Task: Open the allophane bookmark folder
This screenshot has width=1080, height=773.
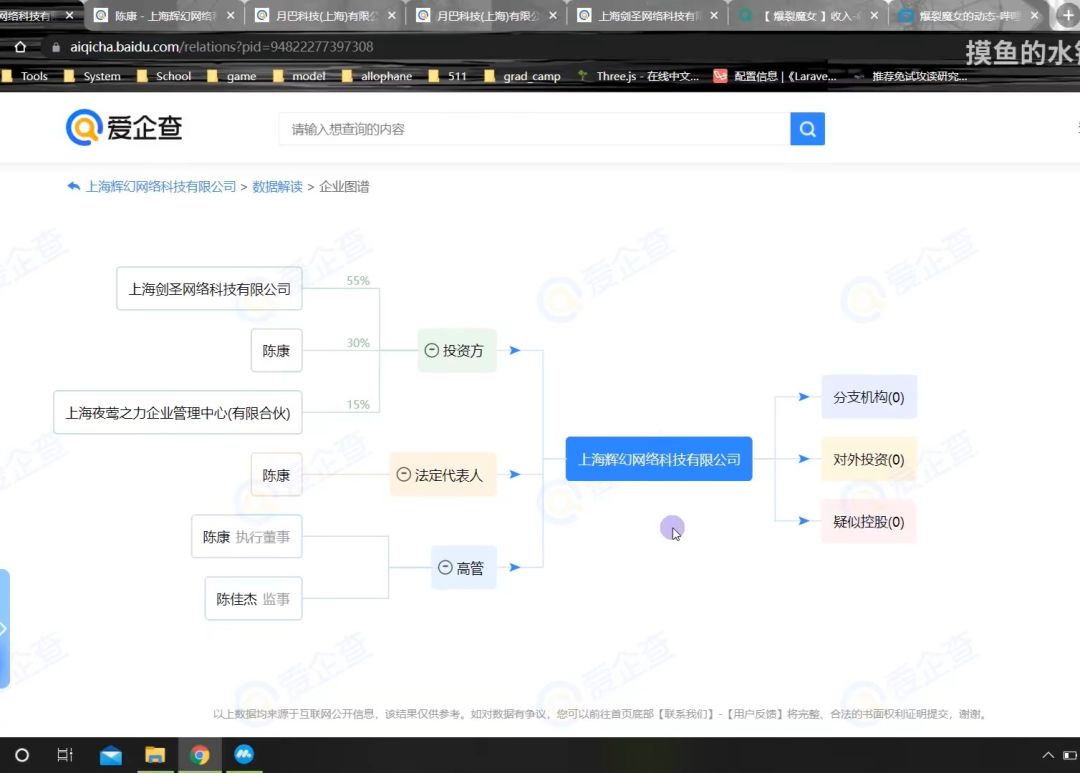Action: click(377, 76)
